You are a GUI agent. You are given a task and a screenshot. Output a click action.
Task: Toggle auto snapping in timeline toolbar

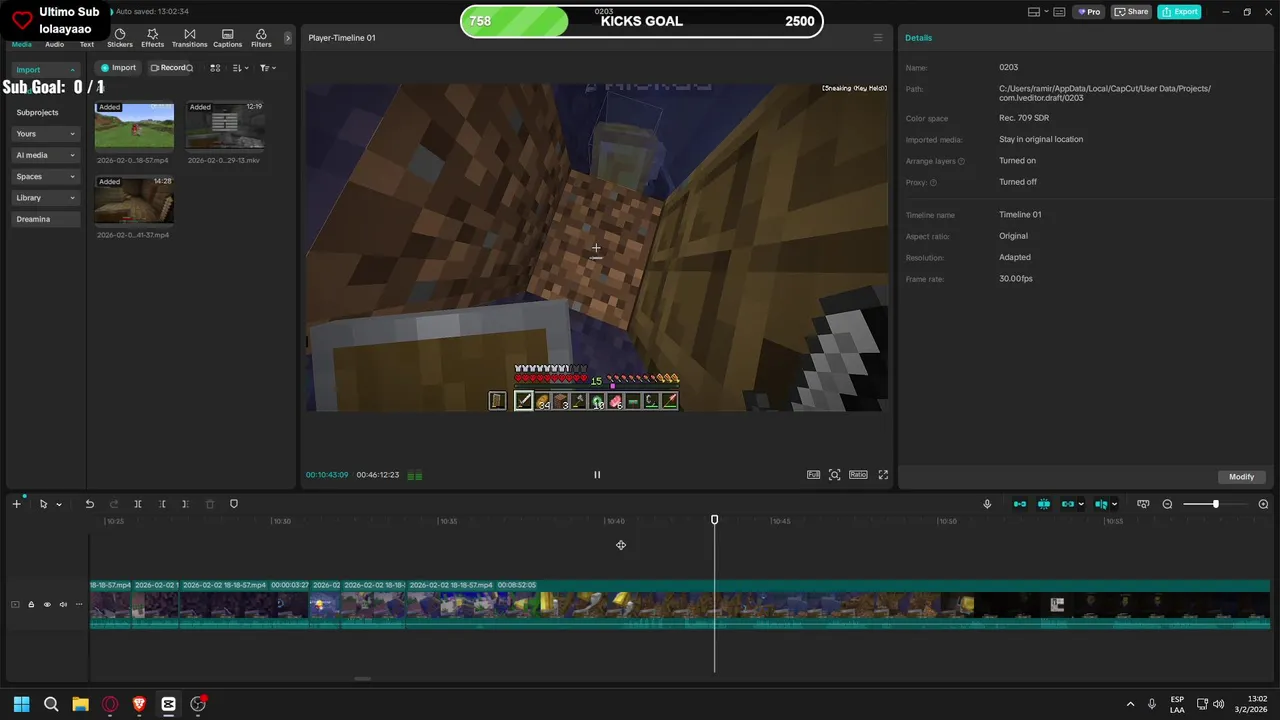pyautogui.click(x=1044, y=504)
